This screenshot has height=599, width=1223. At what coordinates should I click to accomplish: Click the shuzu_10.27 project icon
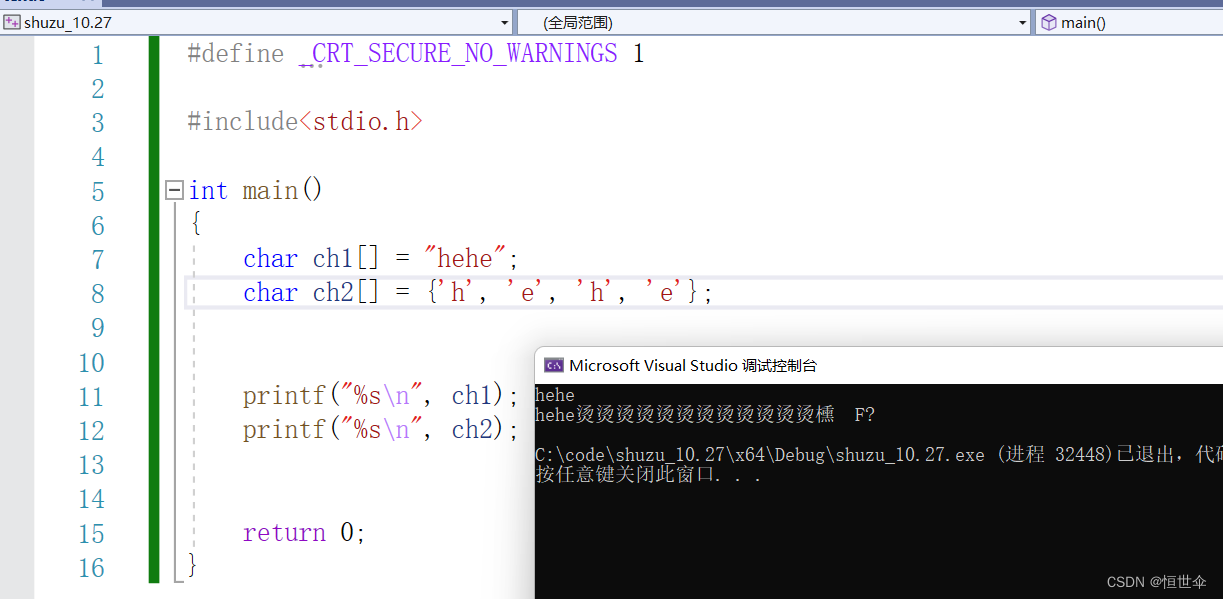point(12,22)
